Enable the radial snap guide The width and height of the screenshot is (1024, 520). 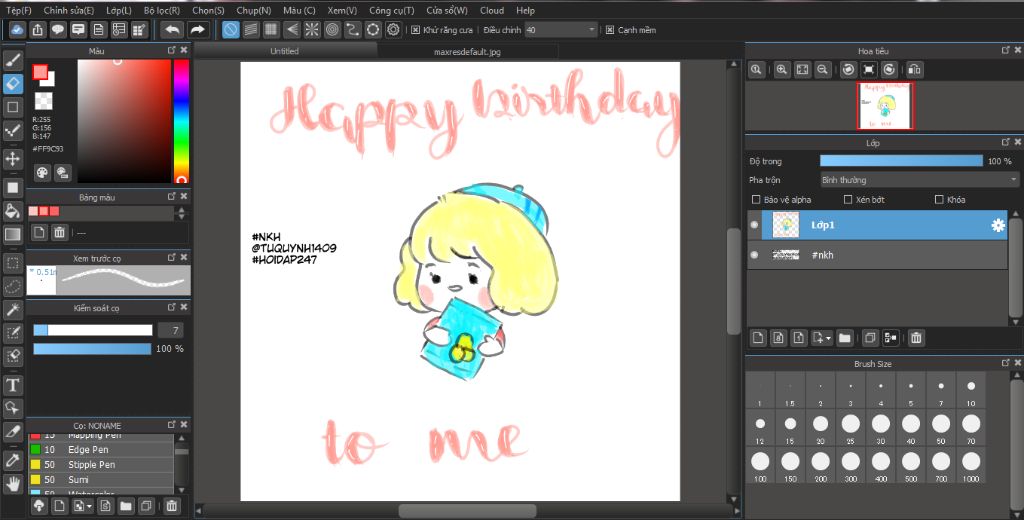tap(312, 29)
